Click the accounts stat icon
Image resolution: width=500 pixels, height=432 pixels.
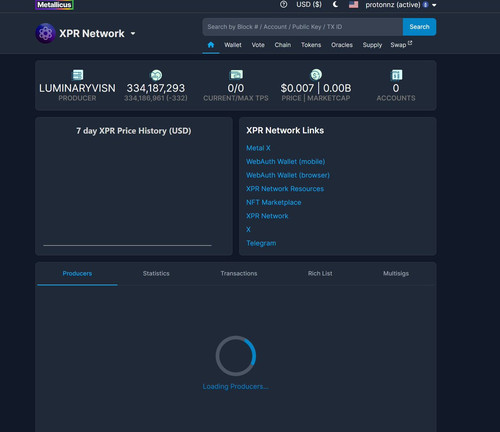pyautogui.click(x=396, y=75)
